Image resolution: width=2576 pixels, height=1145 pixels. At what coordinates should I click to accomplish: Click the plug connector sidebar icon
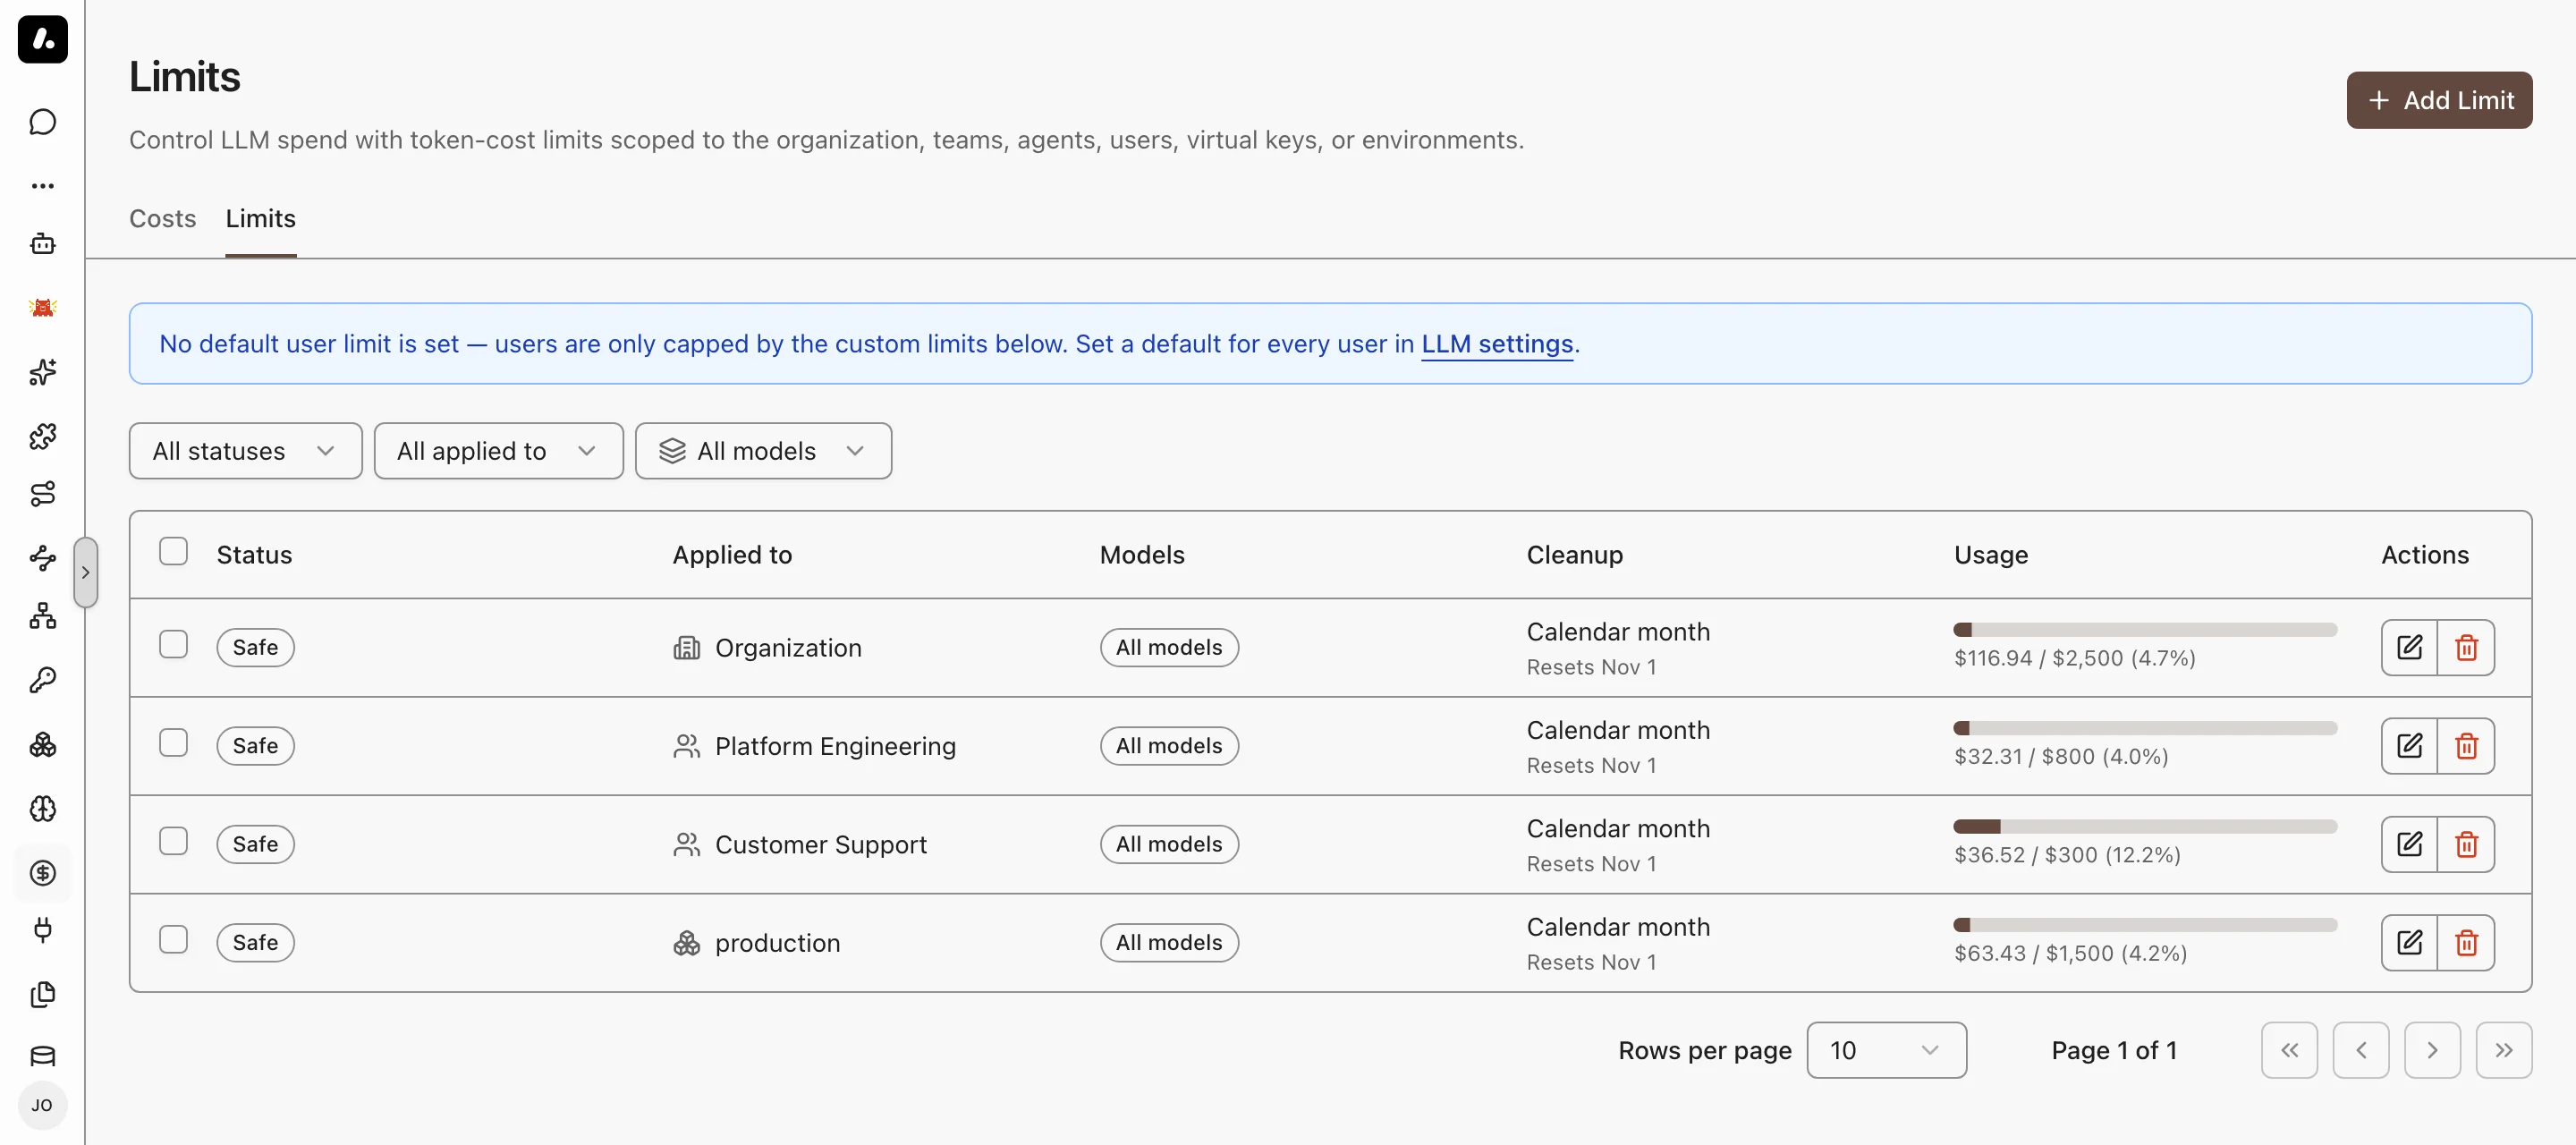[x=42, y=931]
